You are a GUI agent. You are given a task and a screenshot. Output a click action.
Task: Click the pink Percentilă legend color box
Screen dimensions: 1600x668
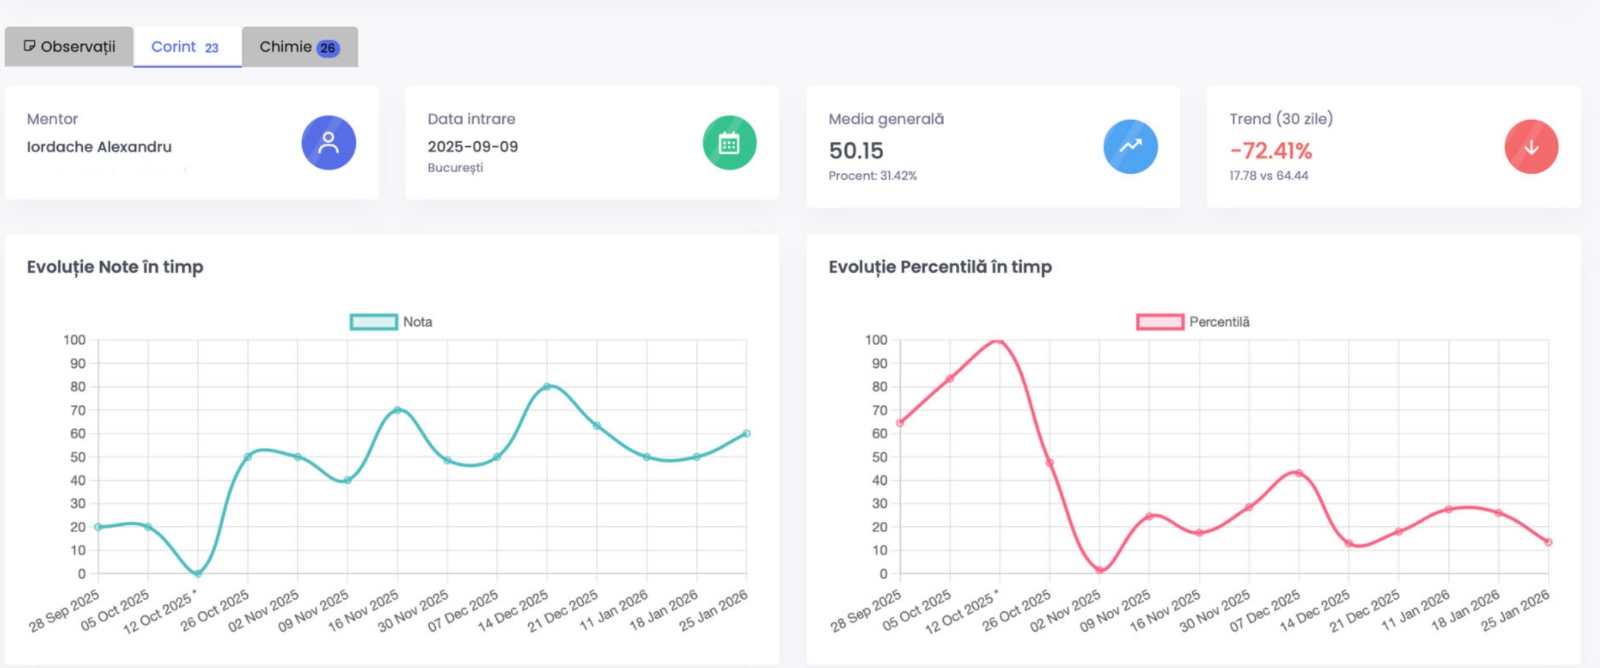(x=1160, y=322)
